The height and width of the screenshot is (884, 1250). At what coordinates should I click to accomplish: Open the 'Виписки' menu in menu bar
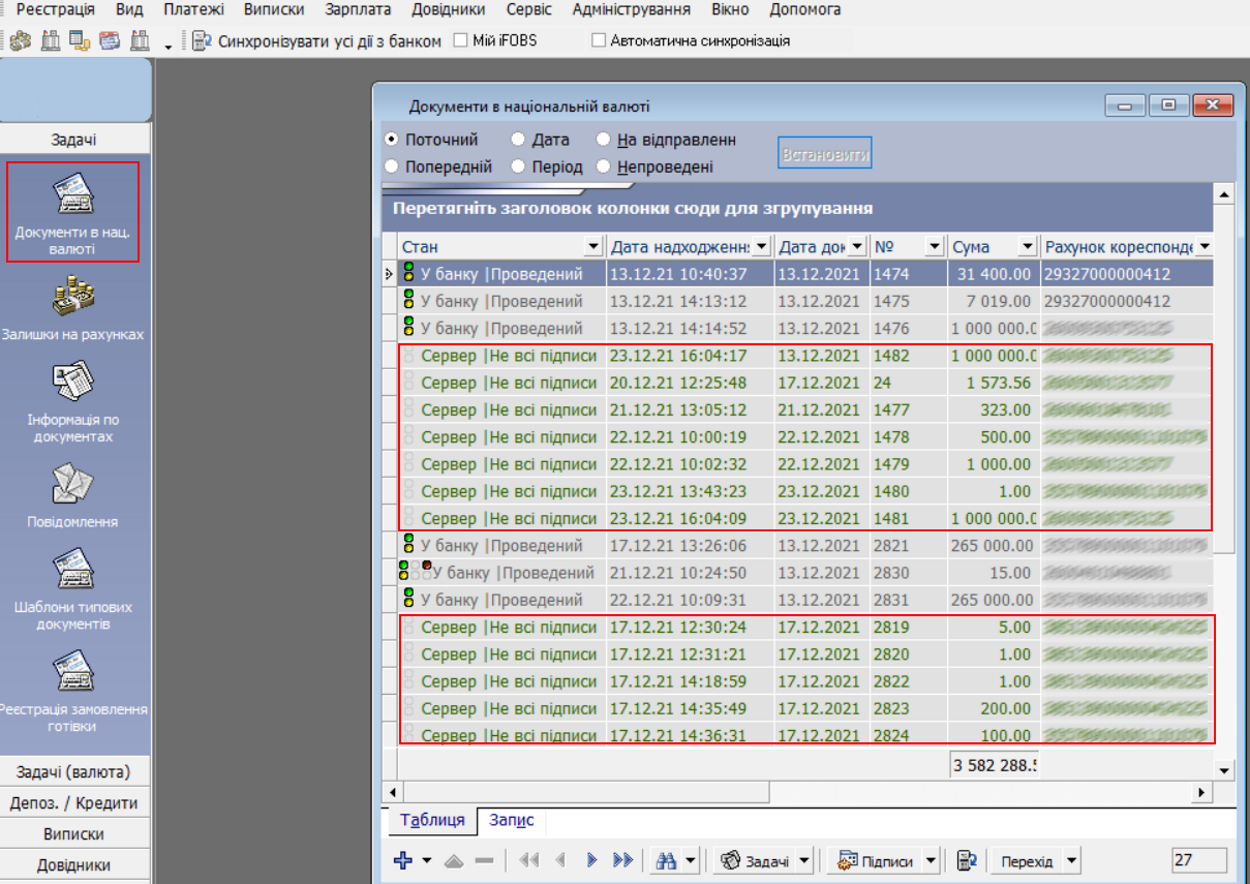pyautogui.click(x=274, y=10)
